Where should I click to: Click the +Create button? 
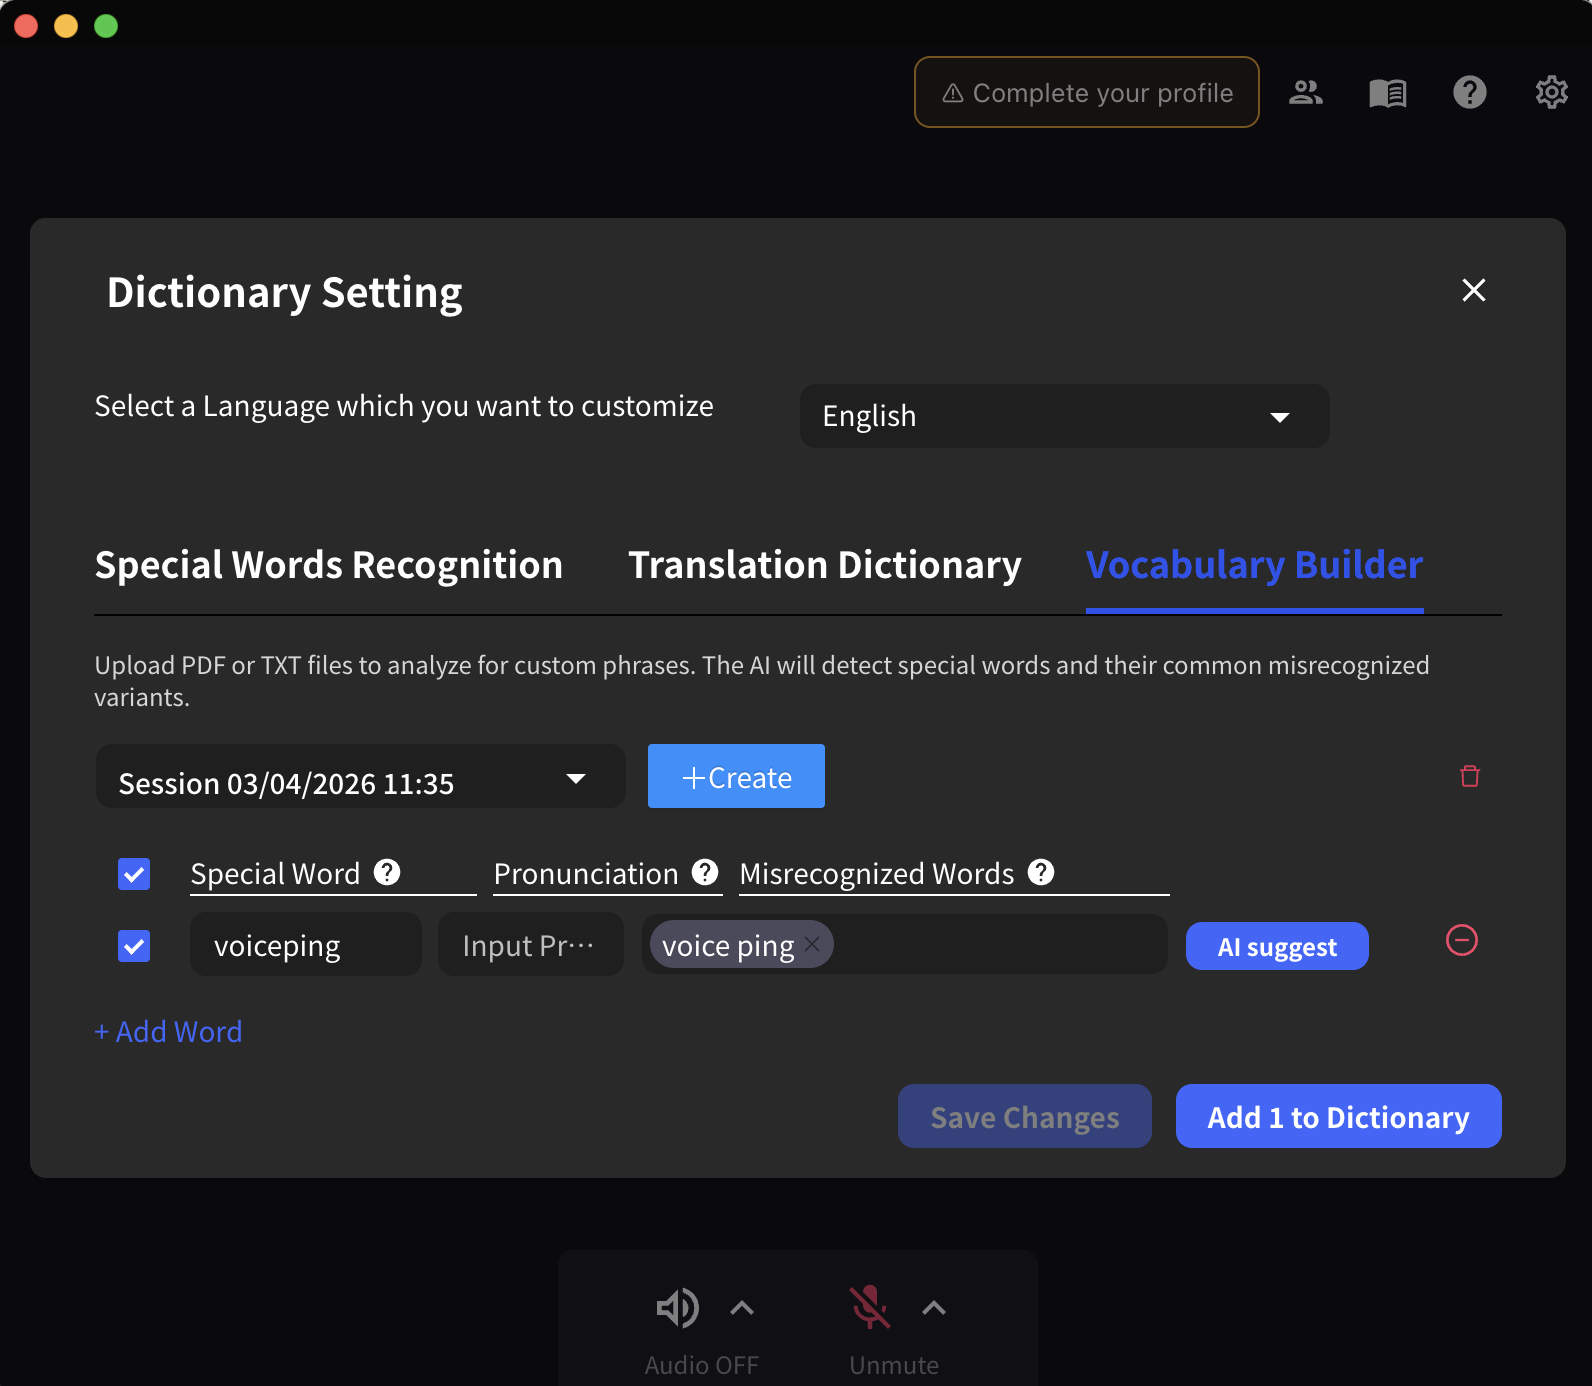pyautogui.click(x=736, y=776)
